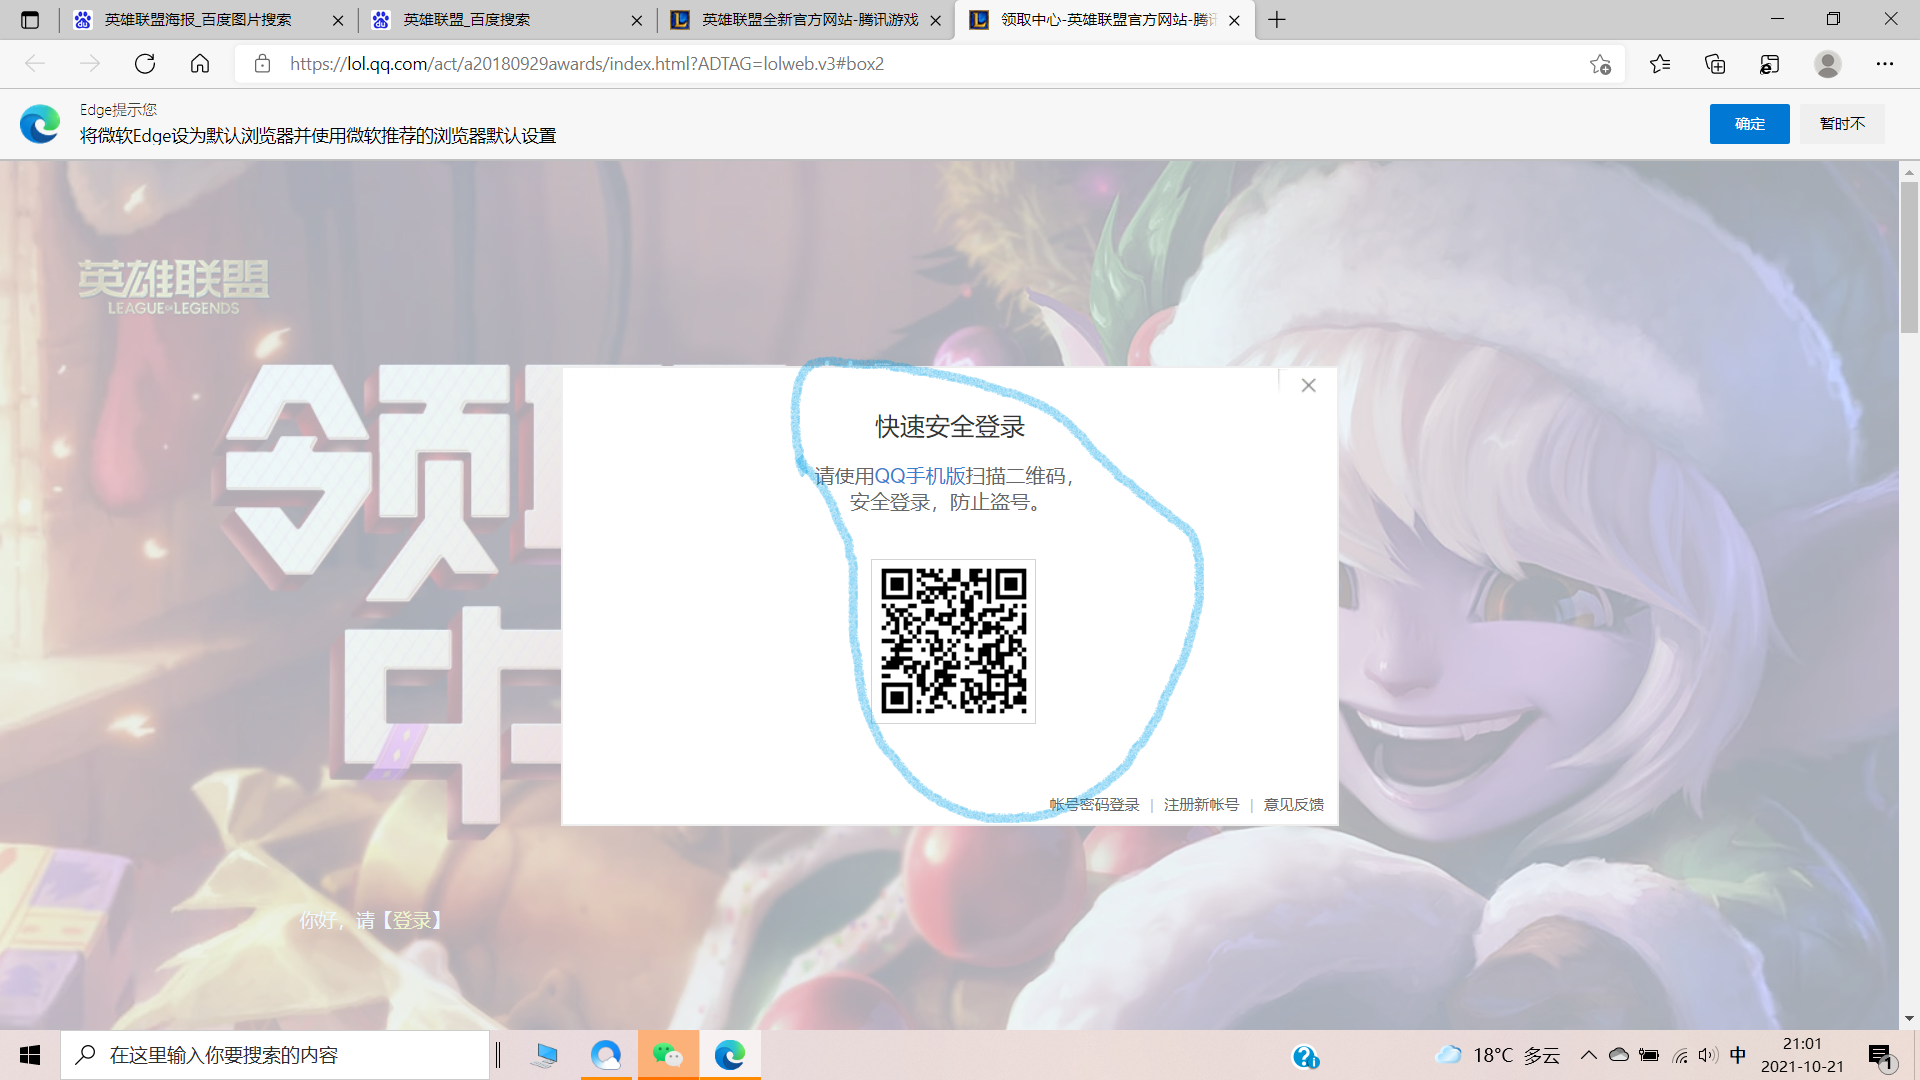The image size is (1920, 1080).
Task: Open Edge settings and more menu
Action: click(x=1885, y=64)
